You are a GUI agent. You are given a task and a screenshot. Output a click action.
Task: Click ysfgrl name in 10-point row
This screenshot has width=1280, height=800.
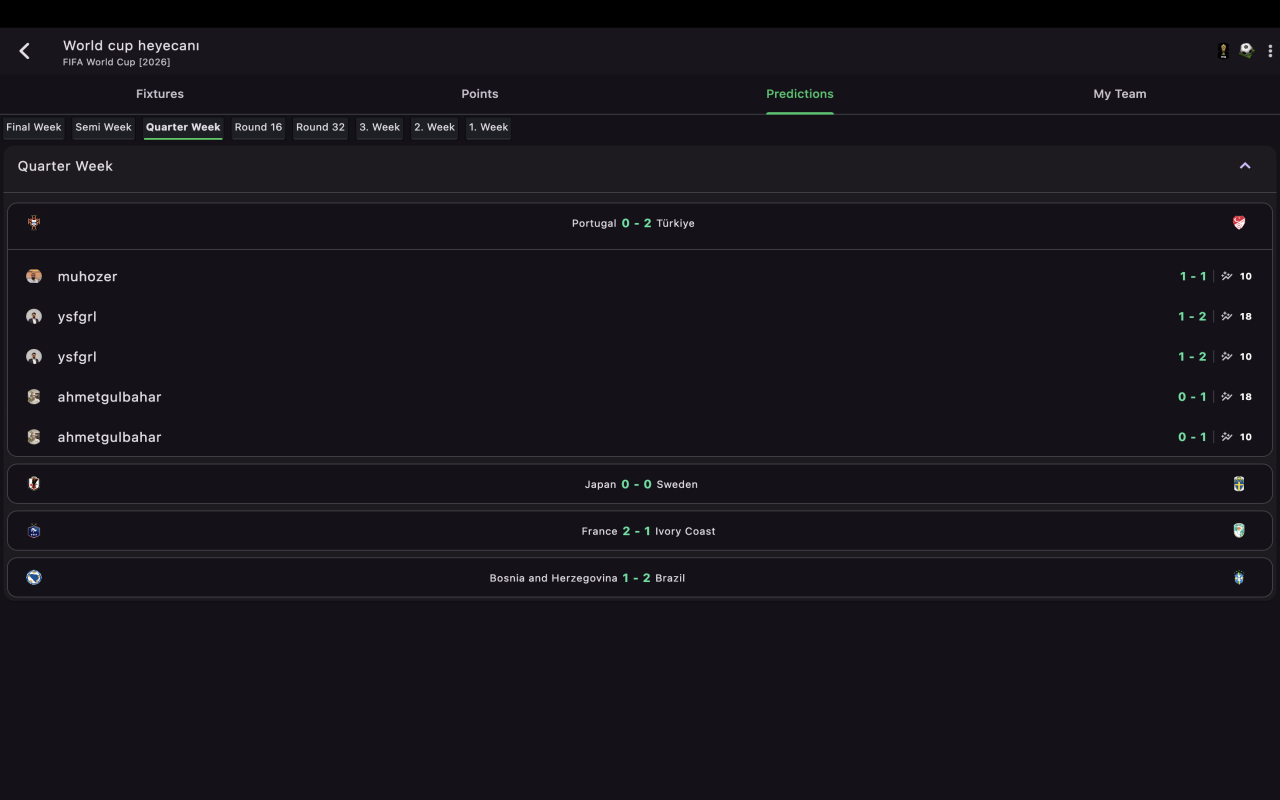pyautogui.click(x=77, y=356)
